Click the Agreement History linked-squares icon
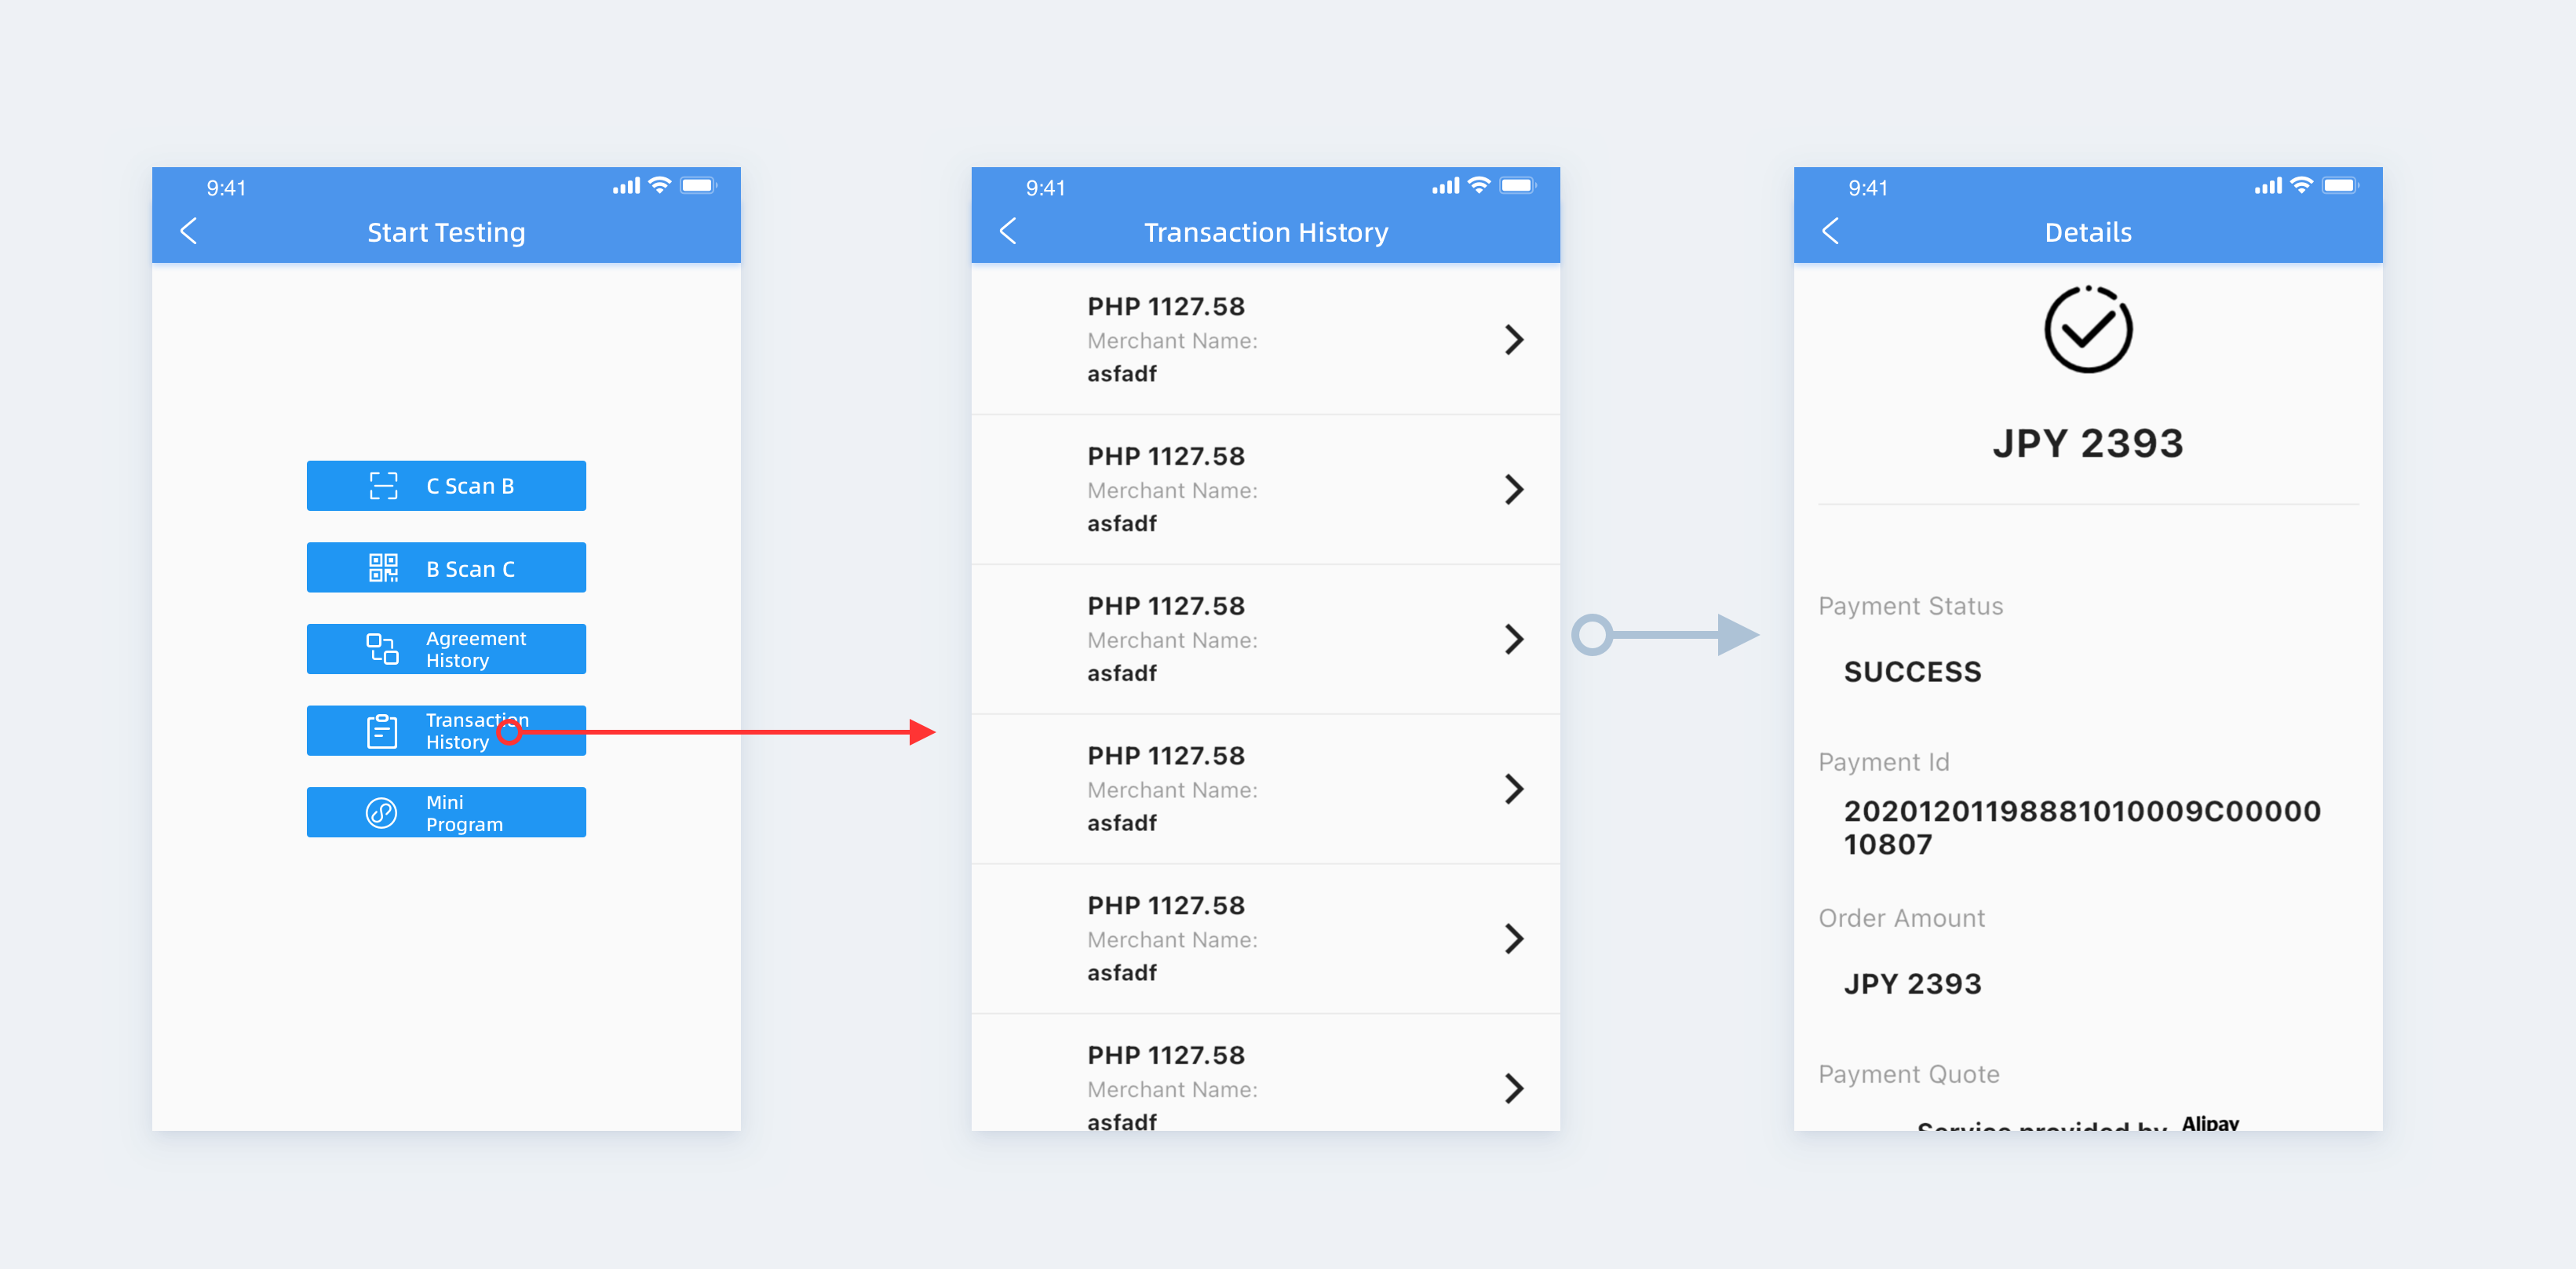This screenshot has width=2576, height=1269. [x=382, y=649]
